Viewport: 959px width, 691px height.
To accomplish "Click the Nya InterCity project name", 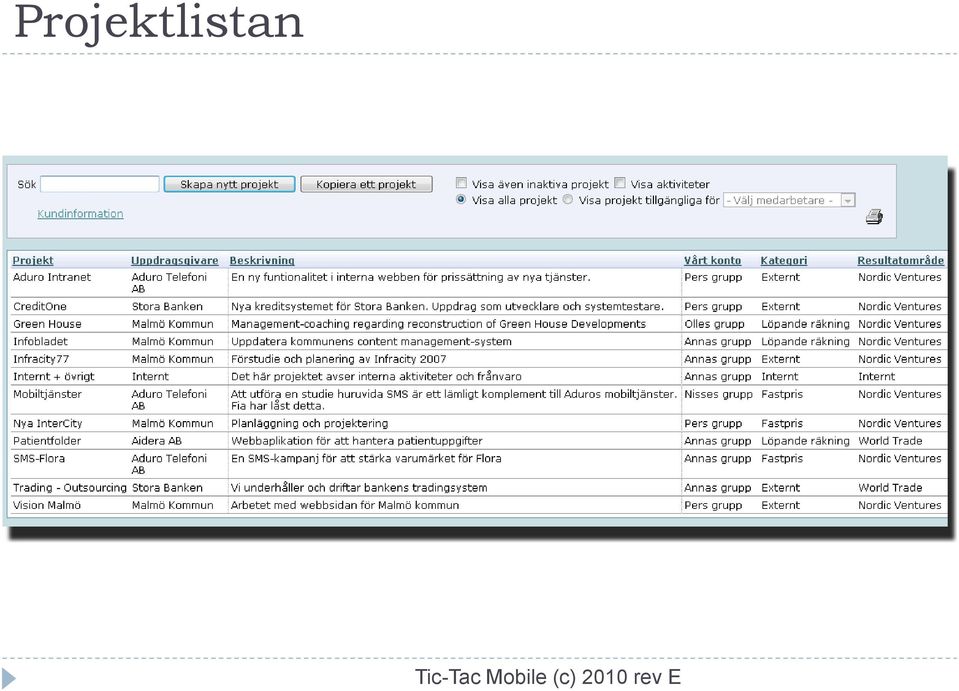I will pyautogui.click(x=48, y=423).
